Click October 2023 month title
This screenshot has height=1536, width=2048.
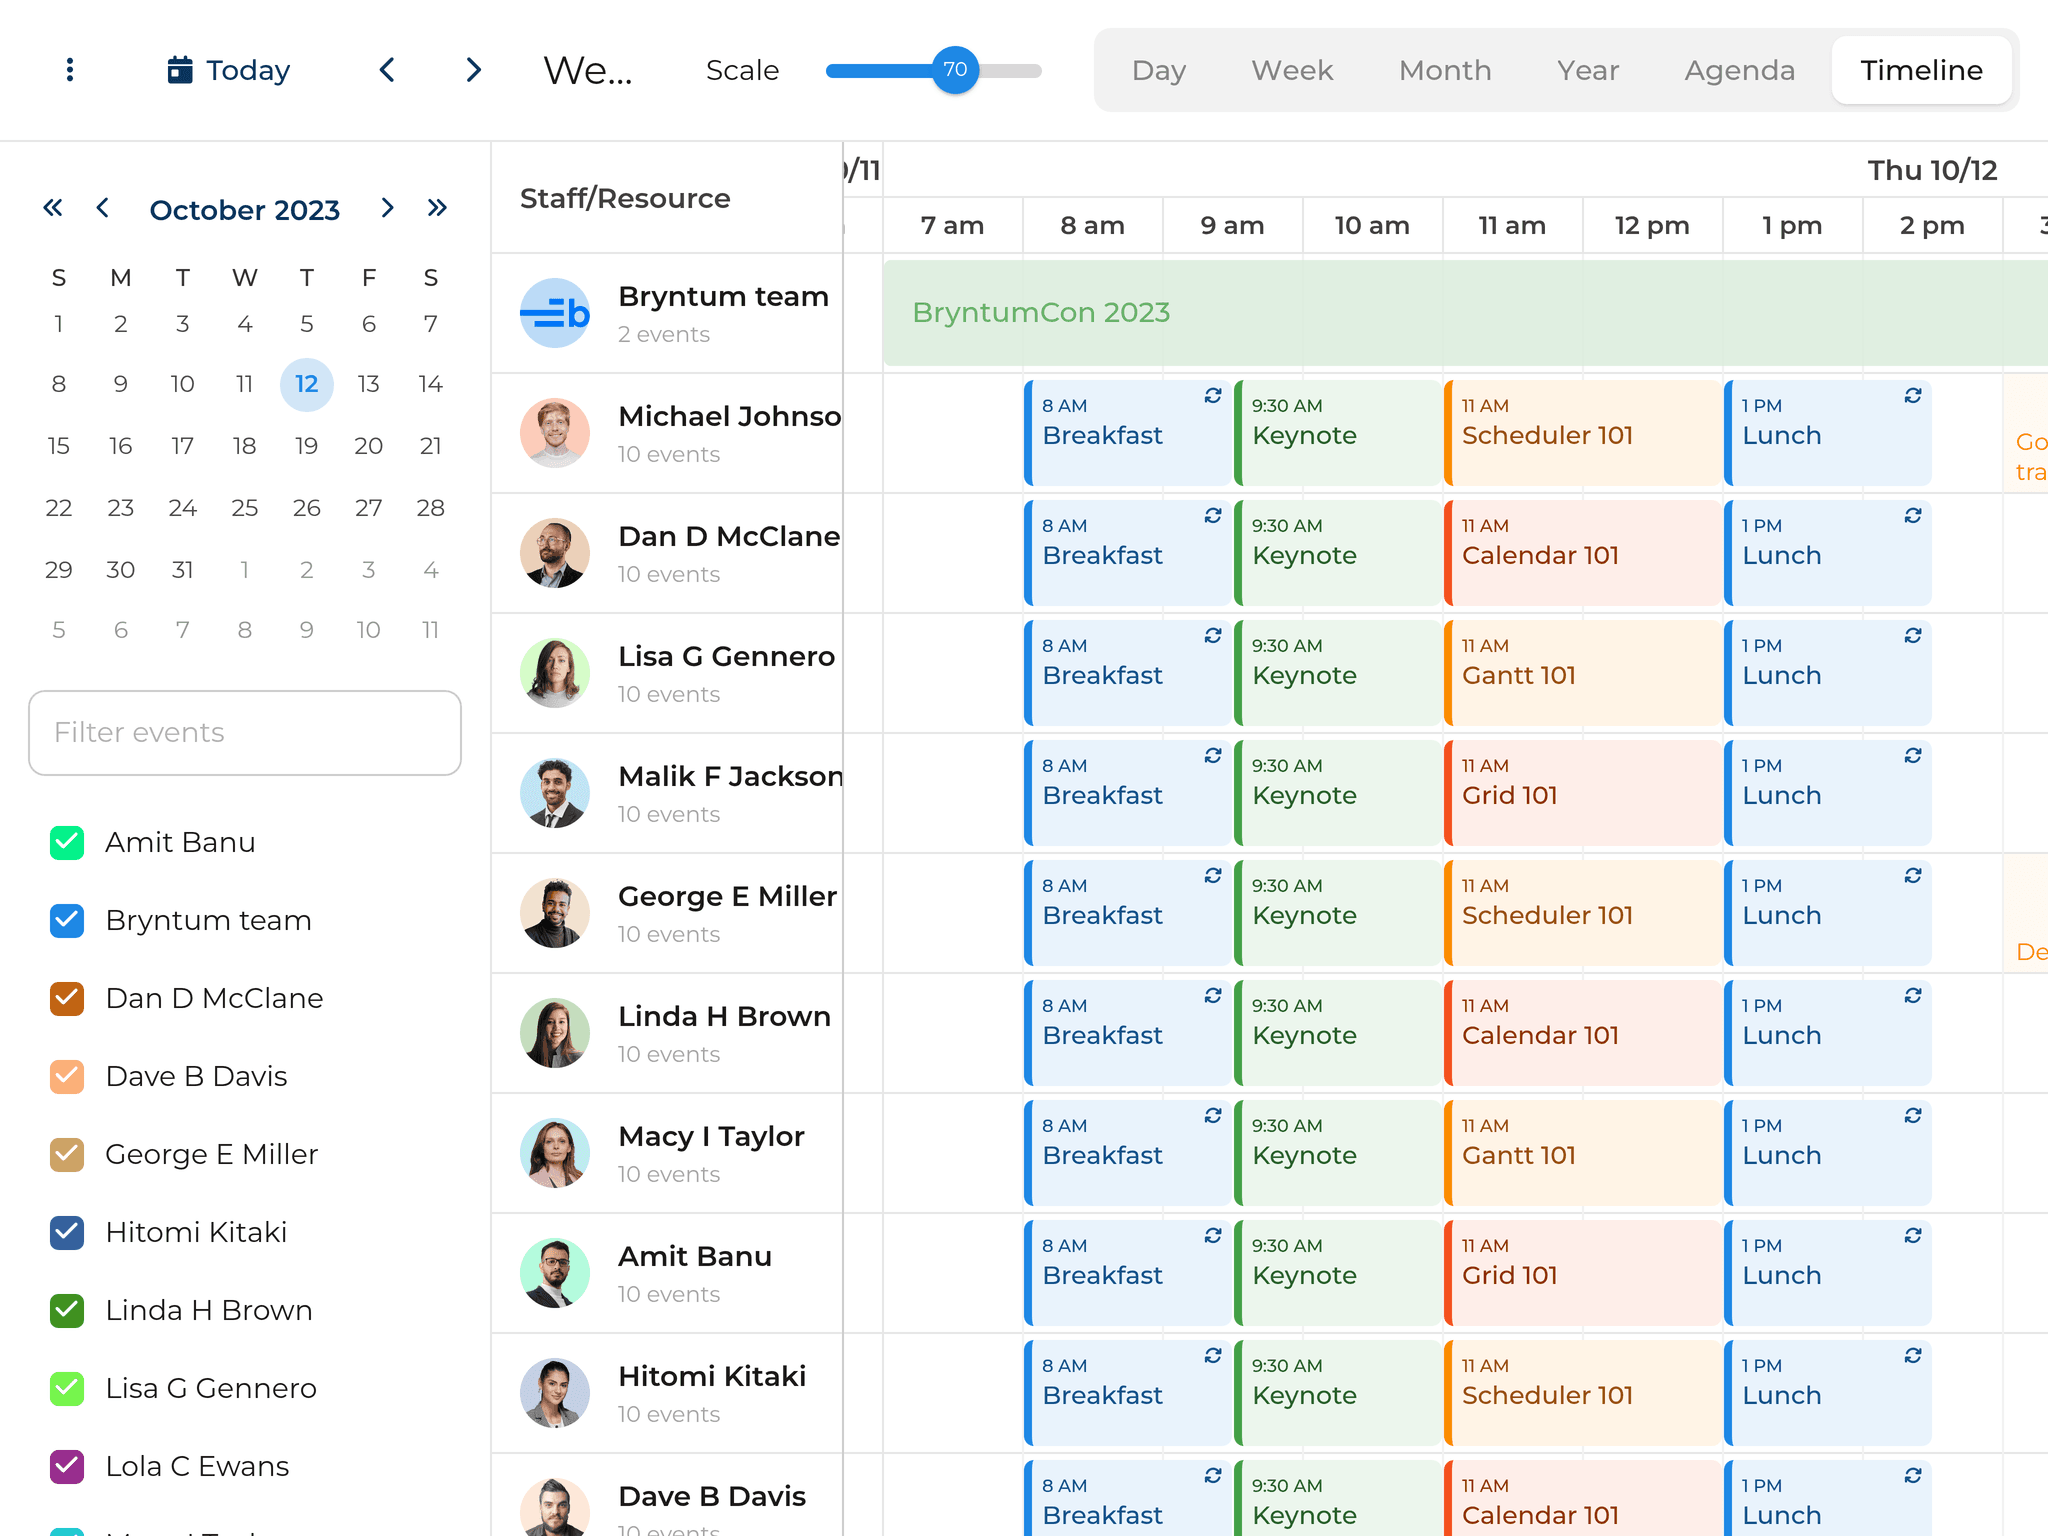[x=245, y=210]
